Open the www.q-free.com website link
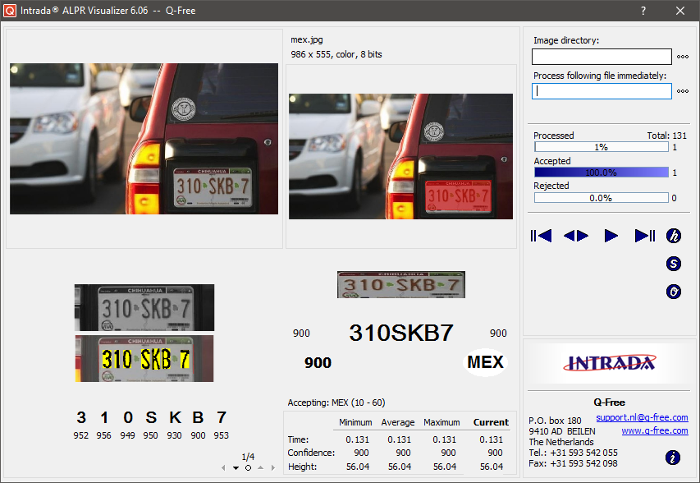This screenshot has height=483, width=700. pyautogui.click(x=655, y=431)
